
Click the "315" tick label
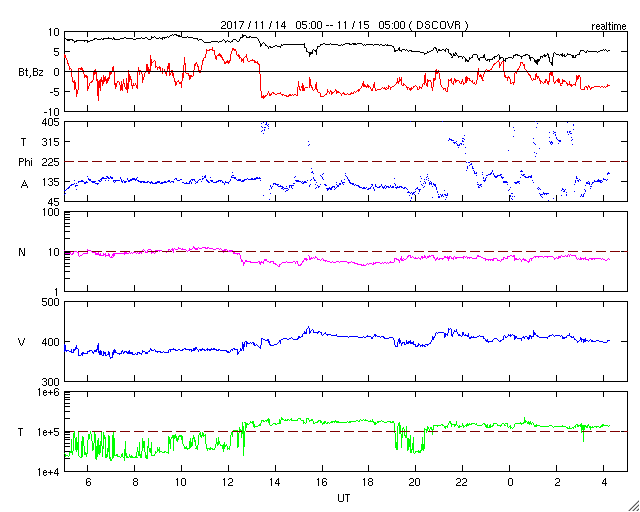(51, 142)
